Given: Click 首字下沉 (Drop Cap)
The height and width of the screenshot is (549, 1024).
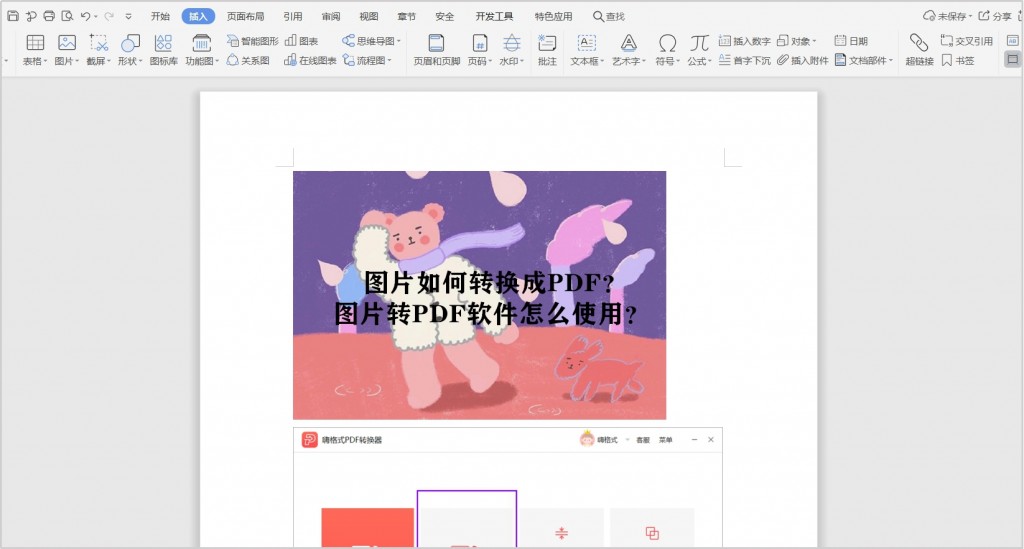Looking at the screenshot, I should pos(744,60).
